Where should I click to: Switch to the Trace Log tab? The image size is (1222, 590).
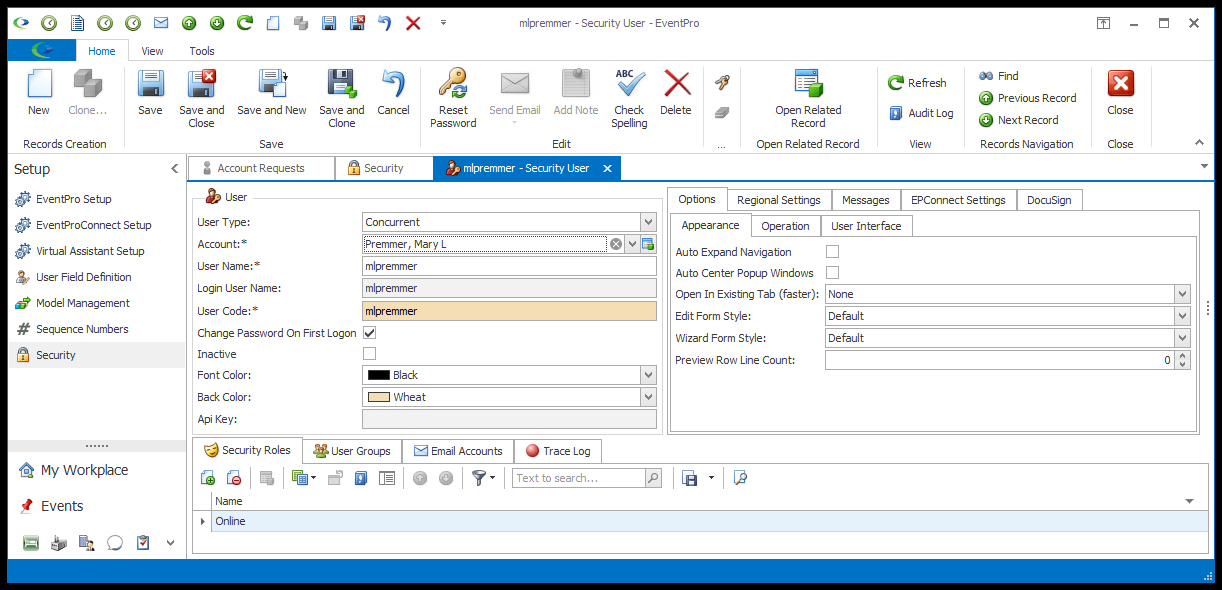click(x=558, y=451)
